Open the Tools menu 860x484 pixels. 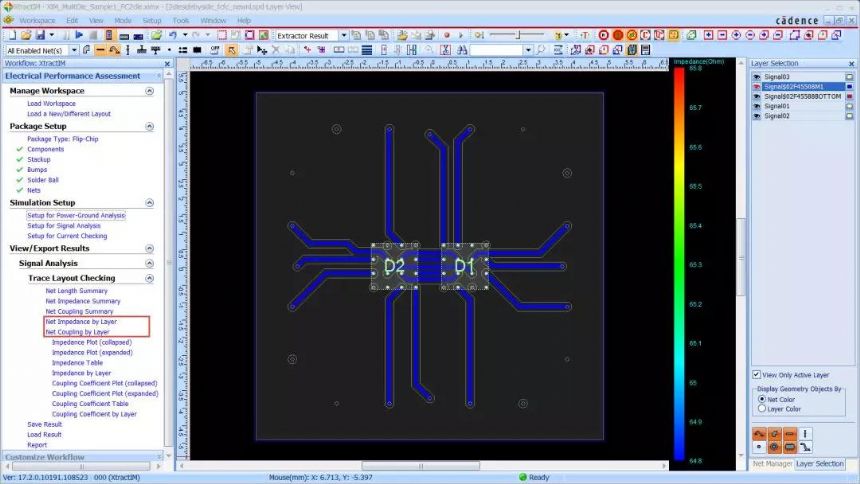coord(180,20)
